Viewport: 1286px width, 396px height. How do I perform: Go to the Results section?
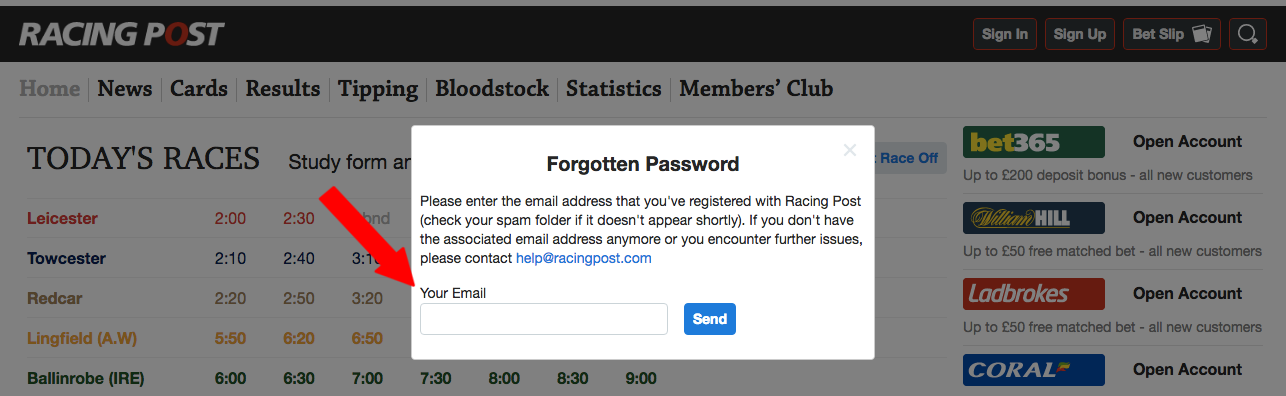coord(283,88)
